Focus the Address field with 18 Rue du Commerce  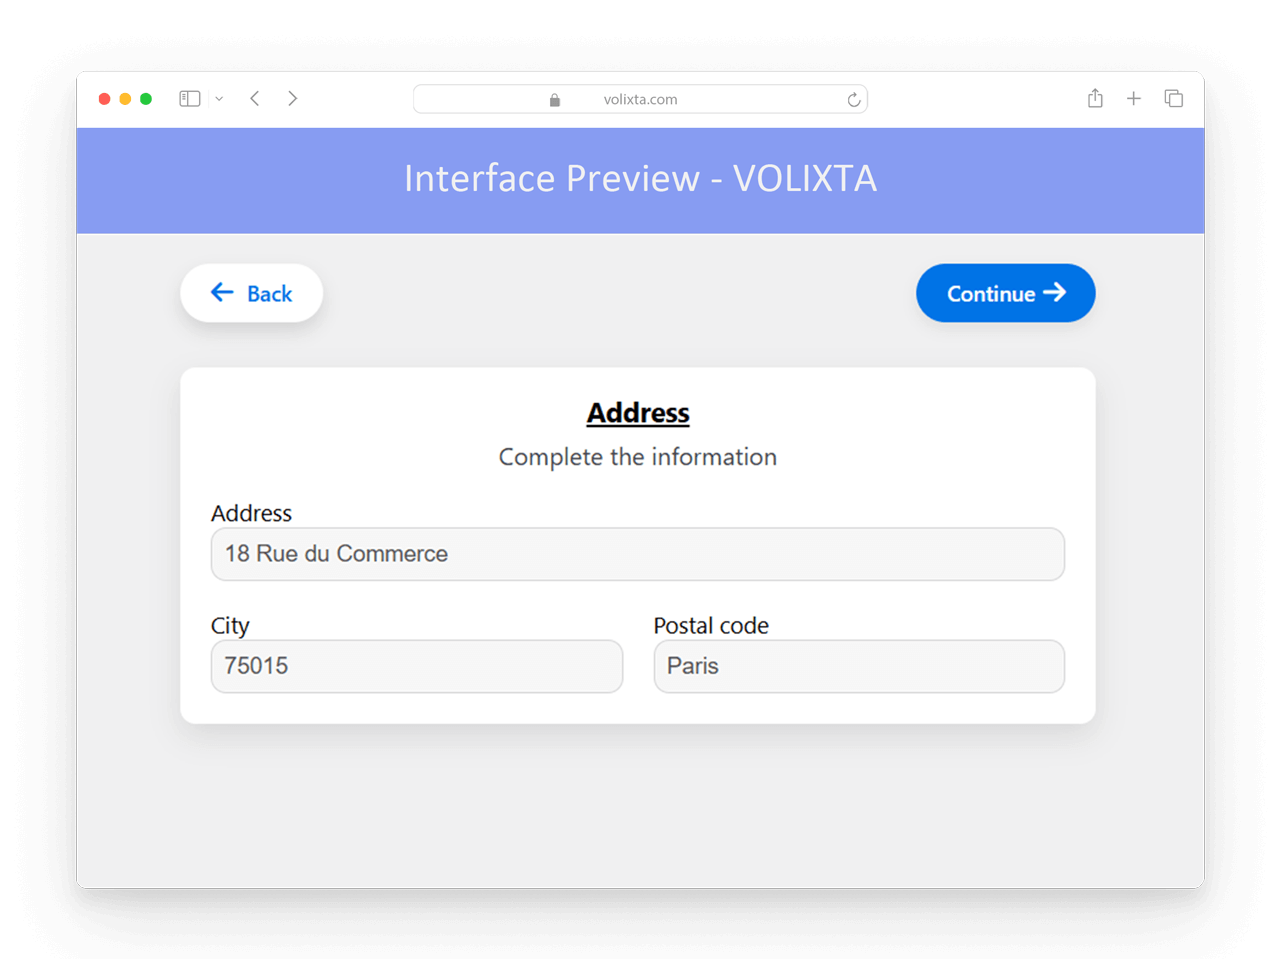(638, 554)
